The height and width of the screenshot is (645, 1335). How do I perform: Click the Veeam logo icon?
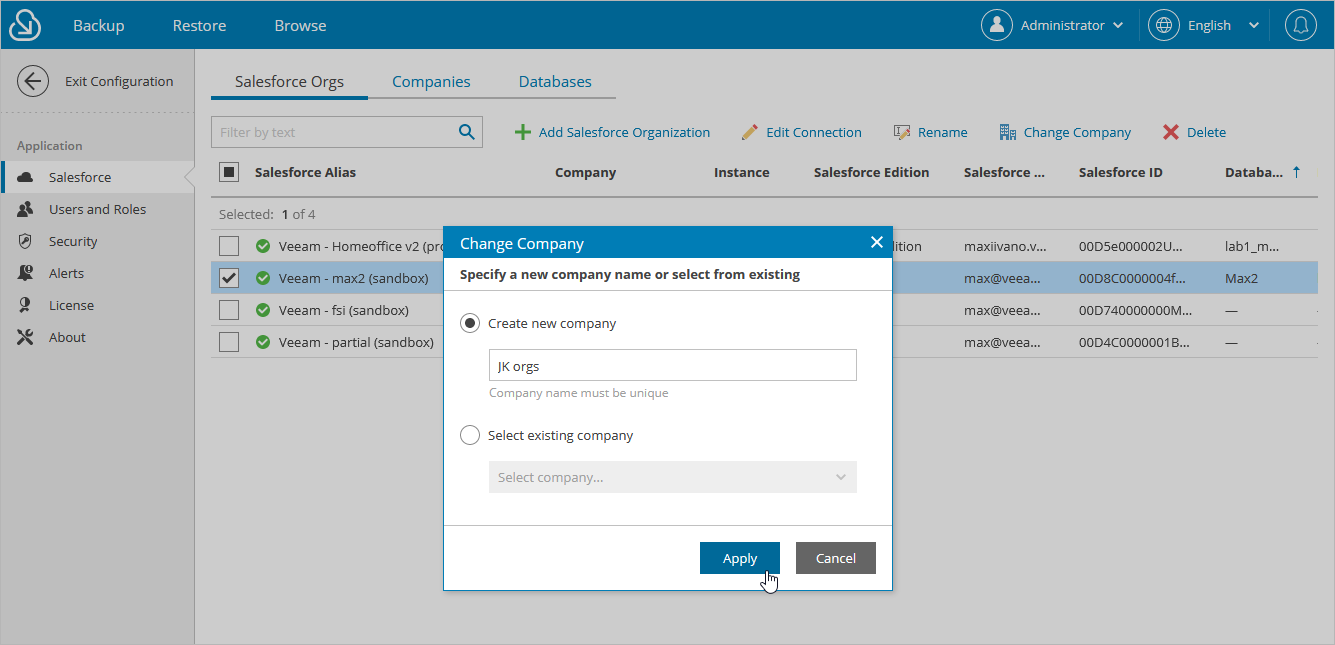click(24, 25)
